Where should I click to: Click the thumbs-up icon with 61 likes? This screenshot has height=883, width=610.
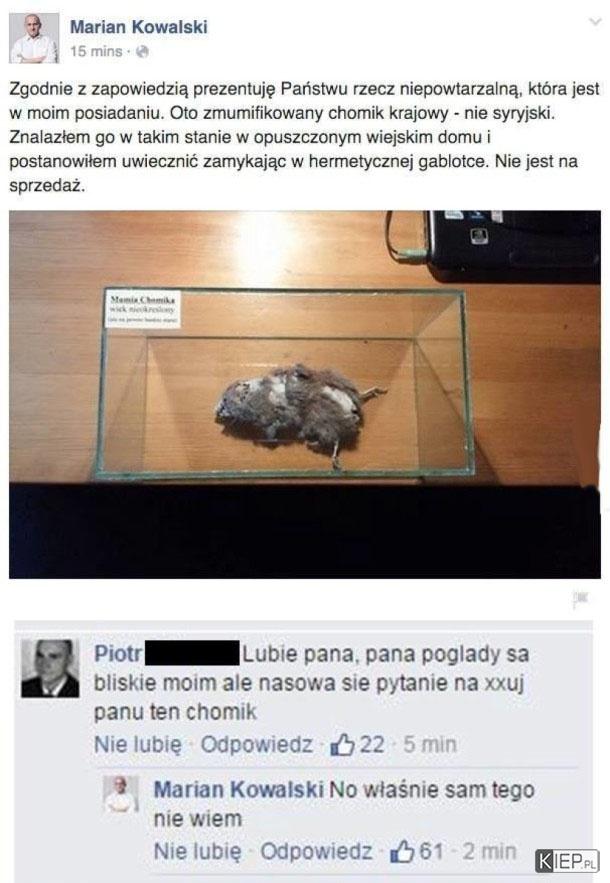click(402, 851)
